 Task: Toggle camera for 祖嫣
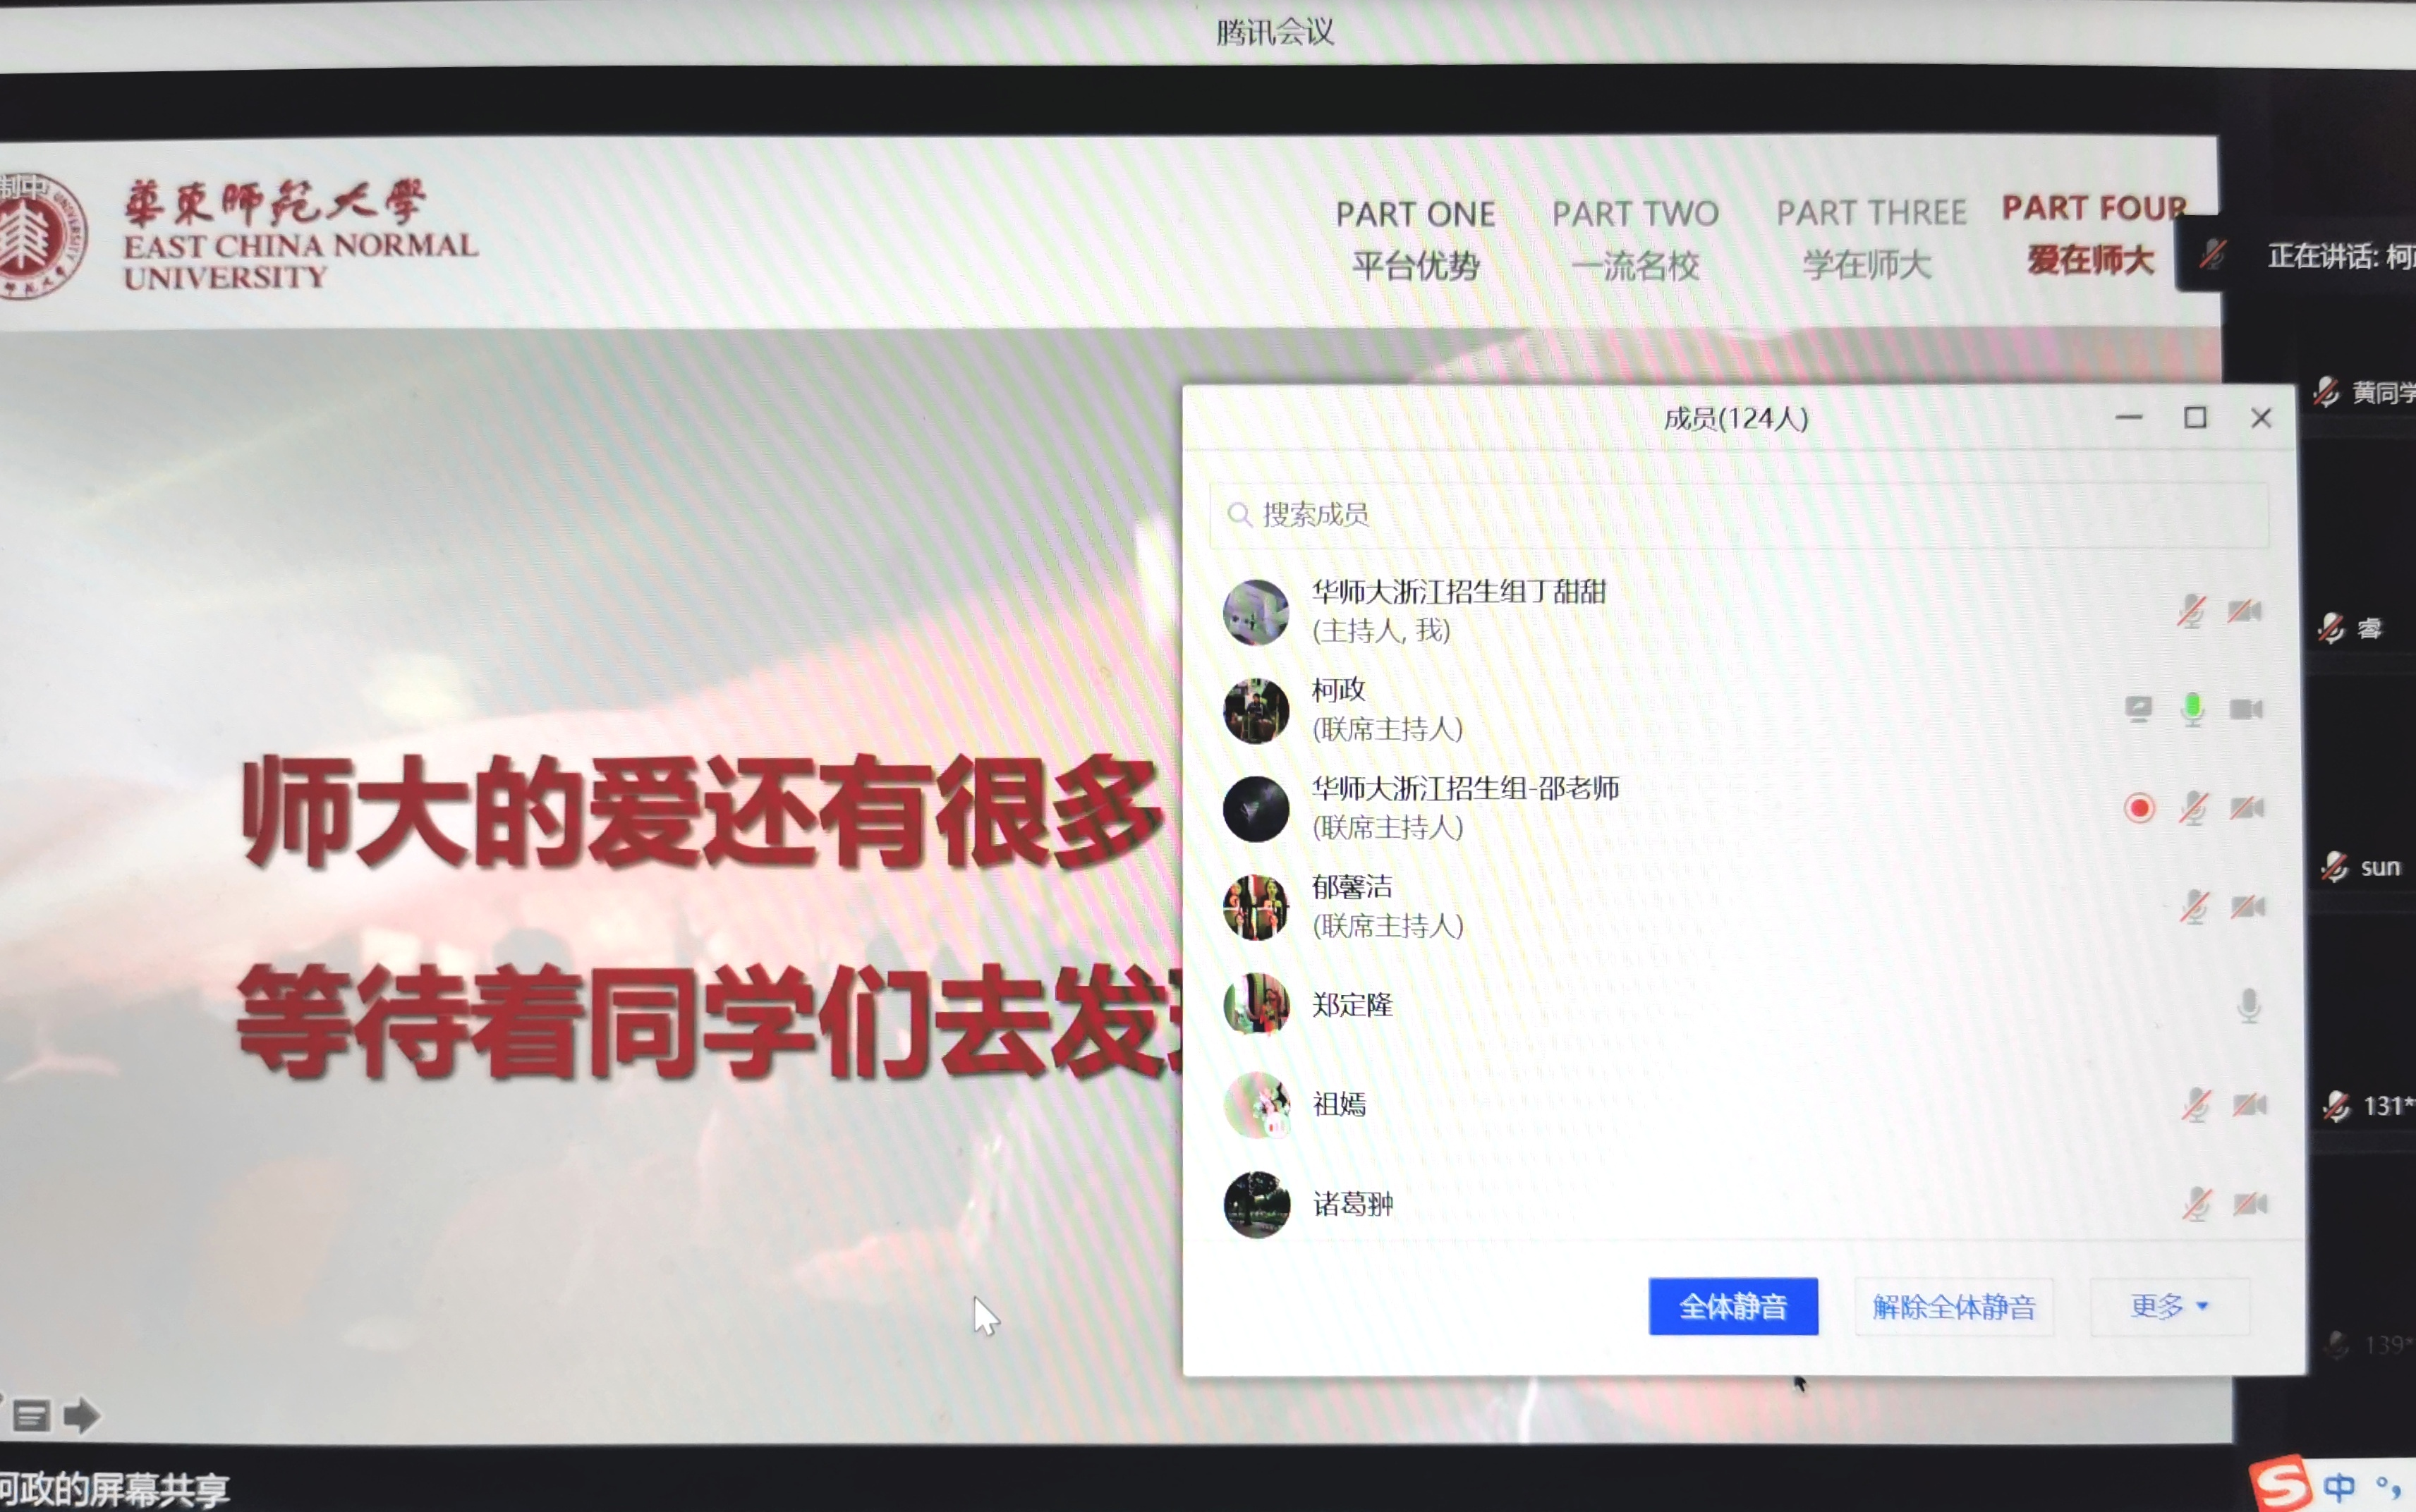pos(2250,1104)
